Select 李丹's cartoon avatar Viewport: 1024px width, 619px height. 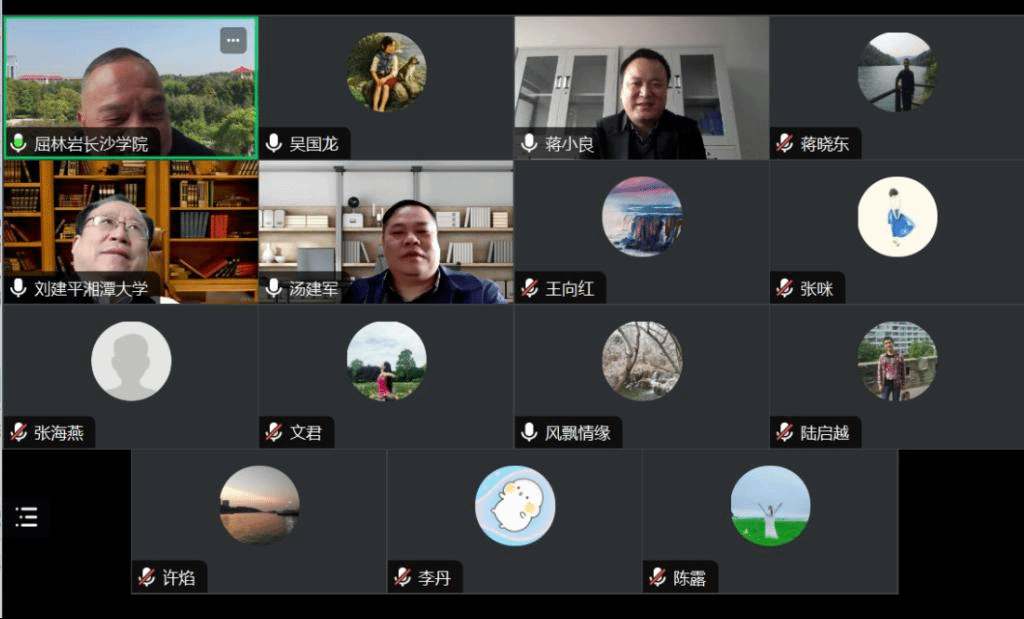click(x=515, y=506)
